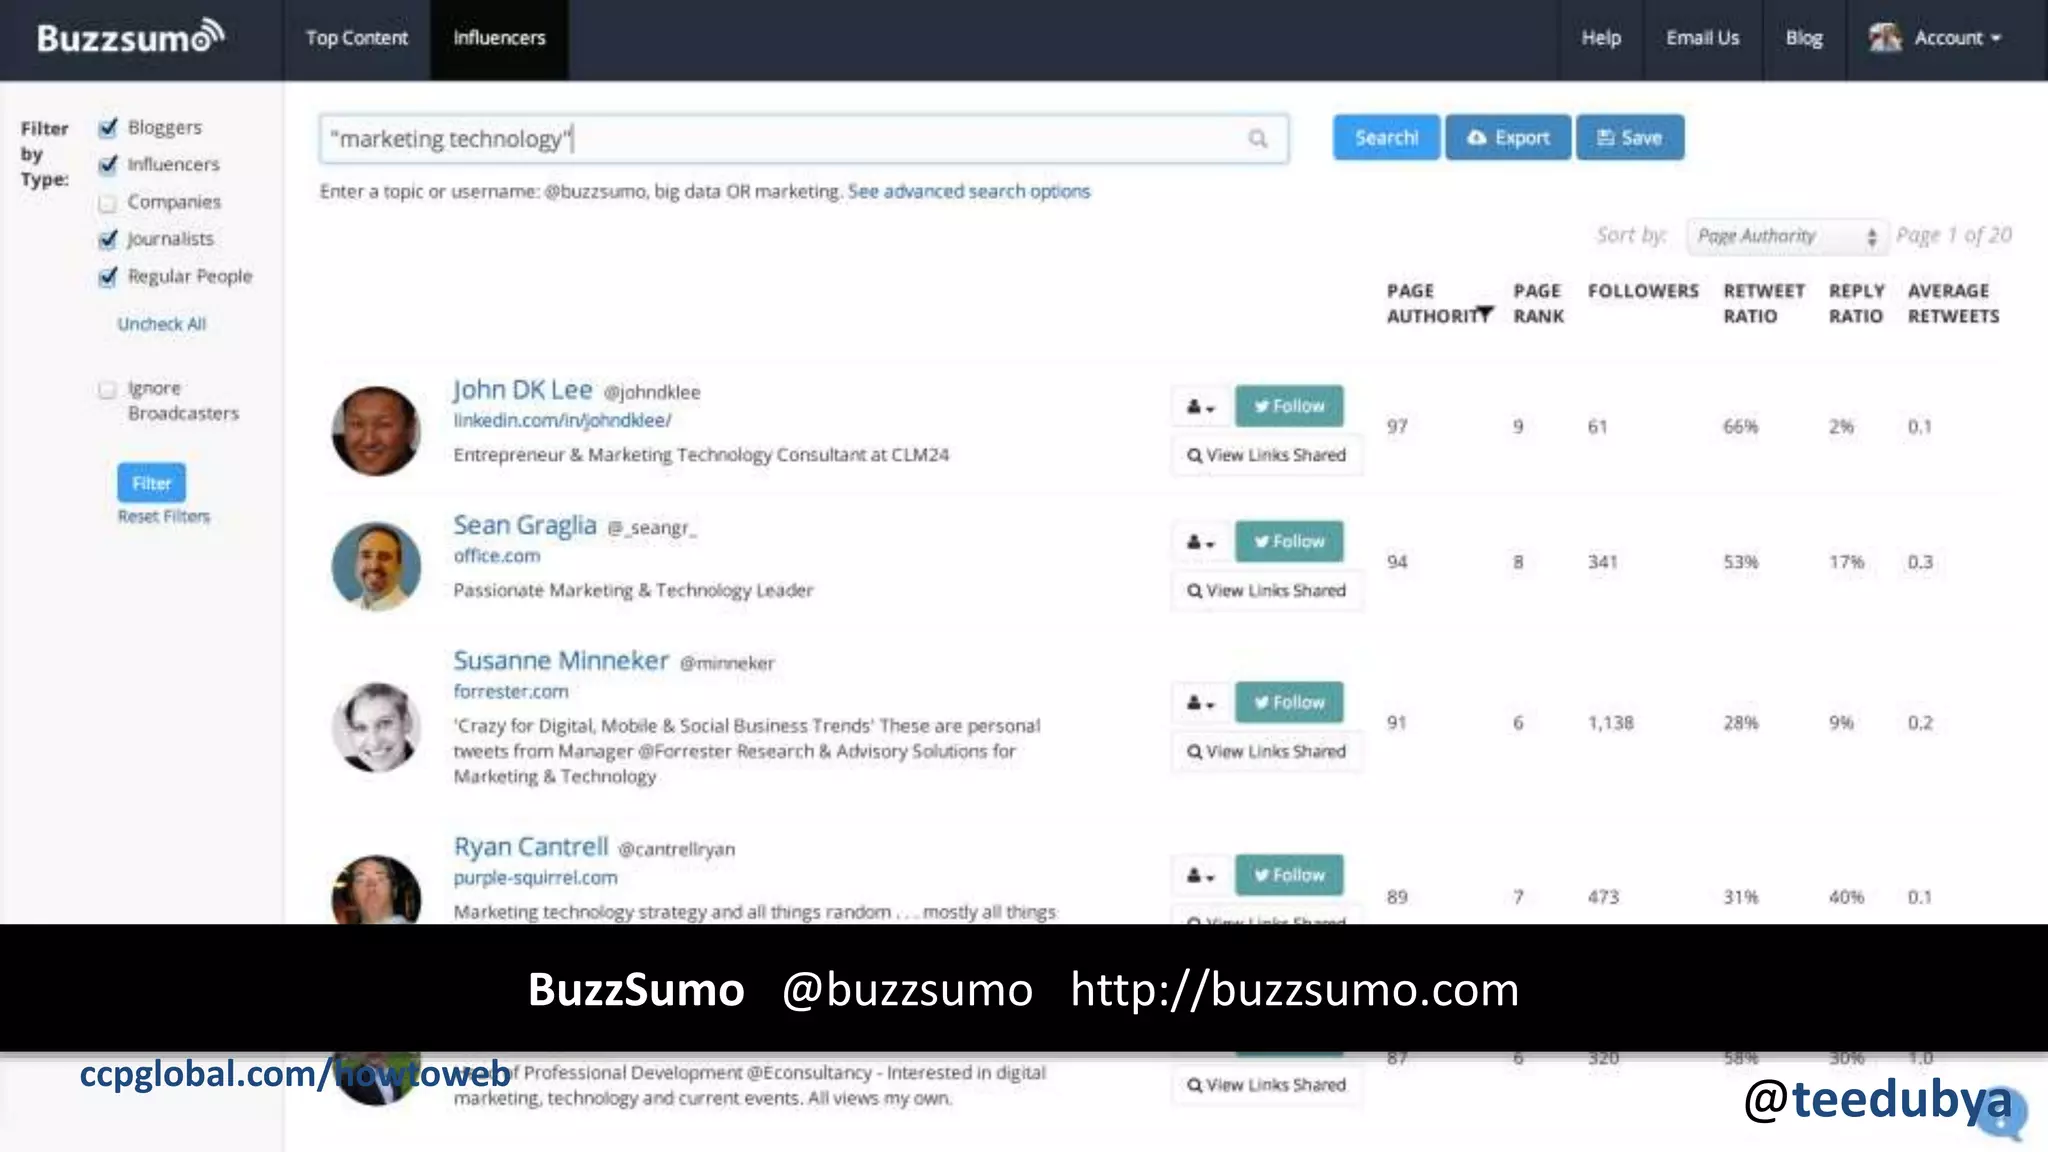Open John DK Lee name link
The image size is (2048, 1152).
tap(523, 390)
